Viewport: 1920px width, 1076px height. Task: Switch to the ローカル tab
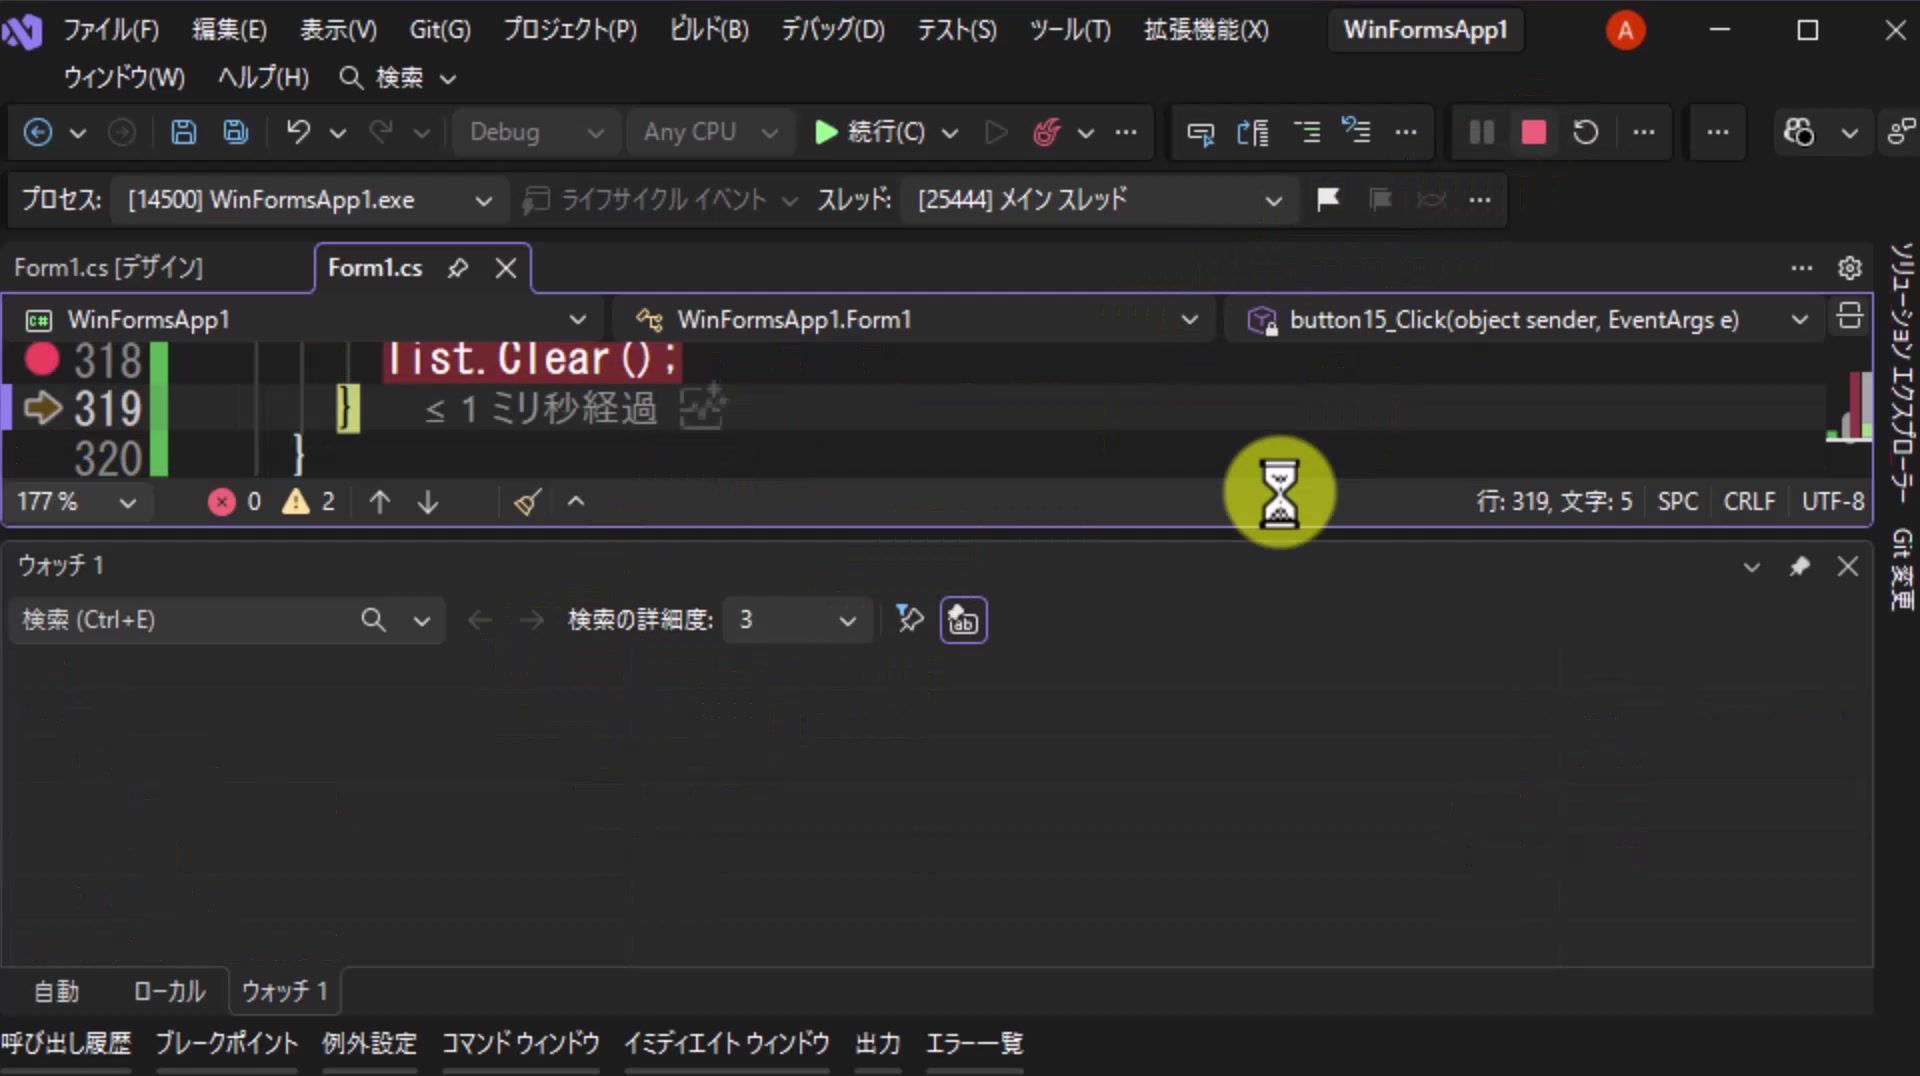coord(169,991)
